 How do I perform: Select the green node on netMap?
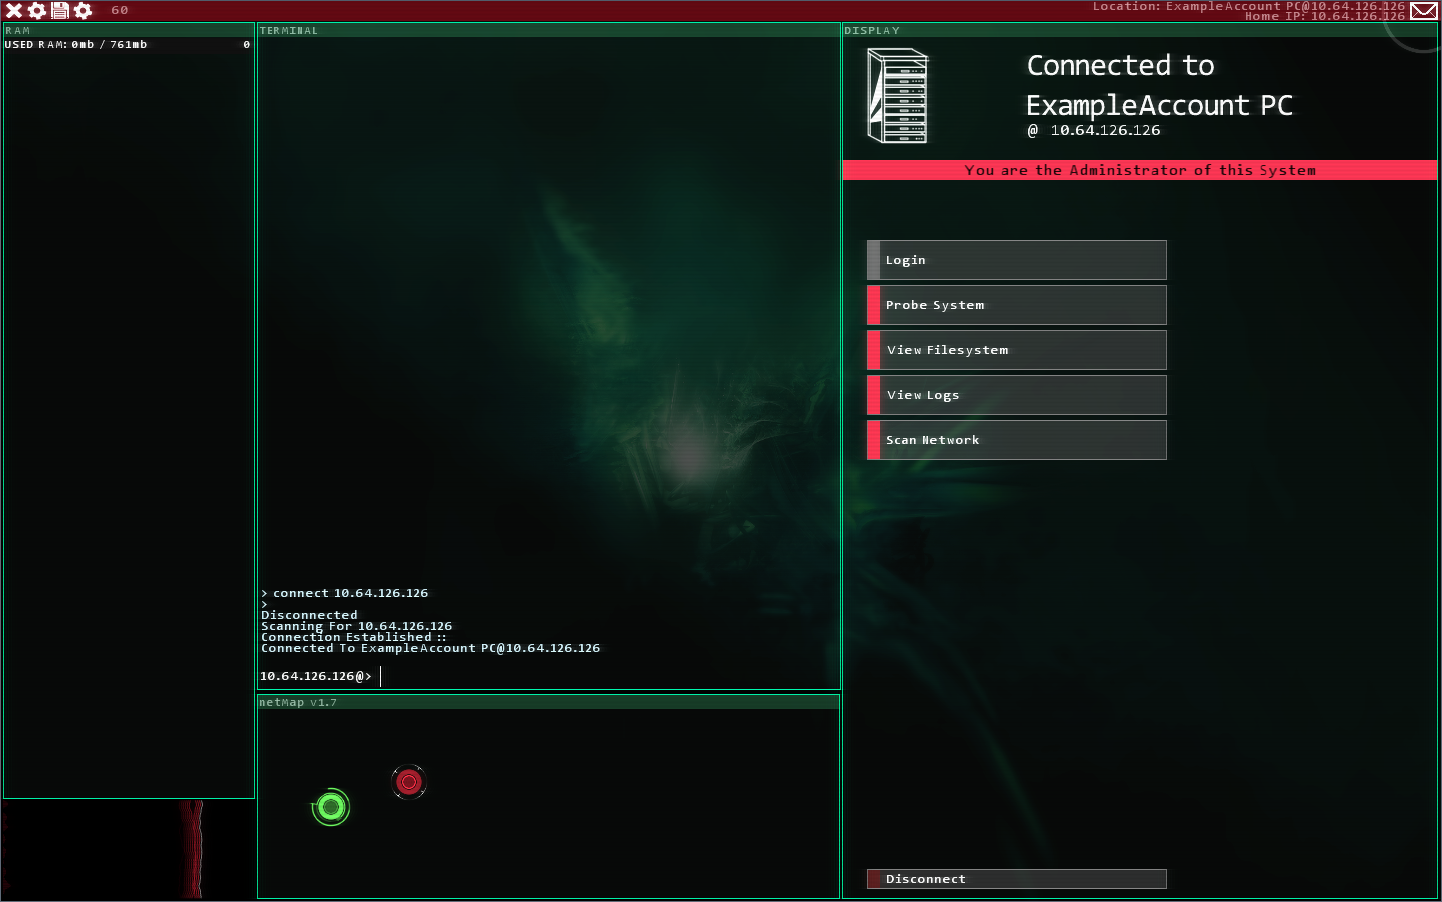[x=331, y=807]
